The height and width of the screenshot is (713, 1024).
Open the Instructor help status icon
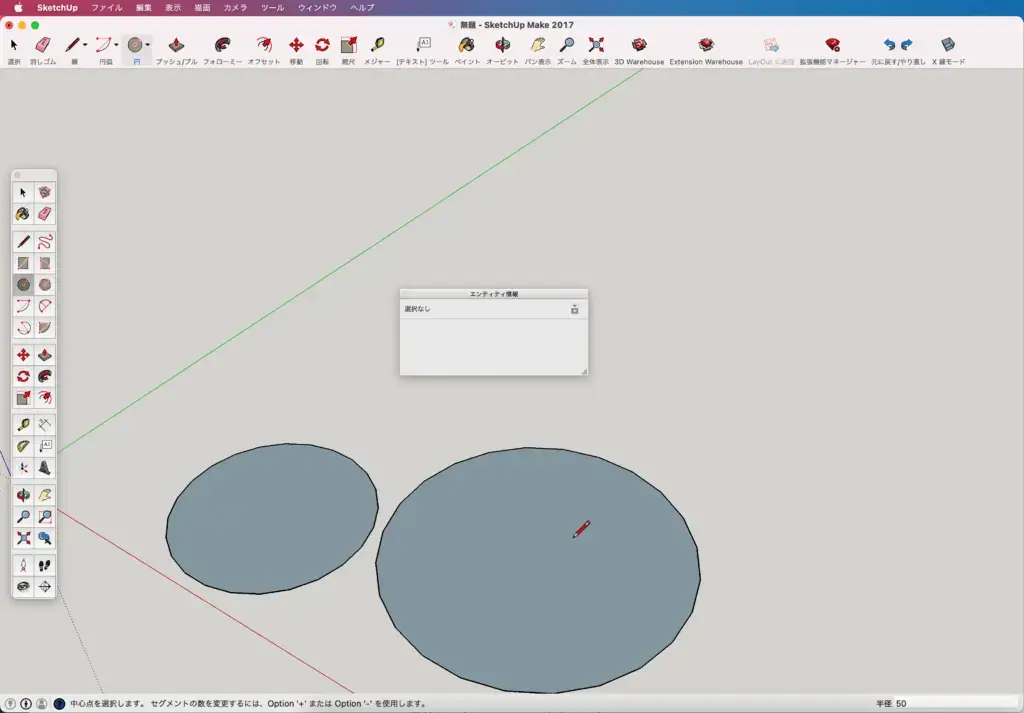(59, 703)
